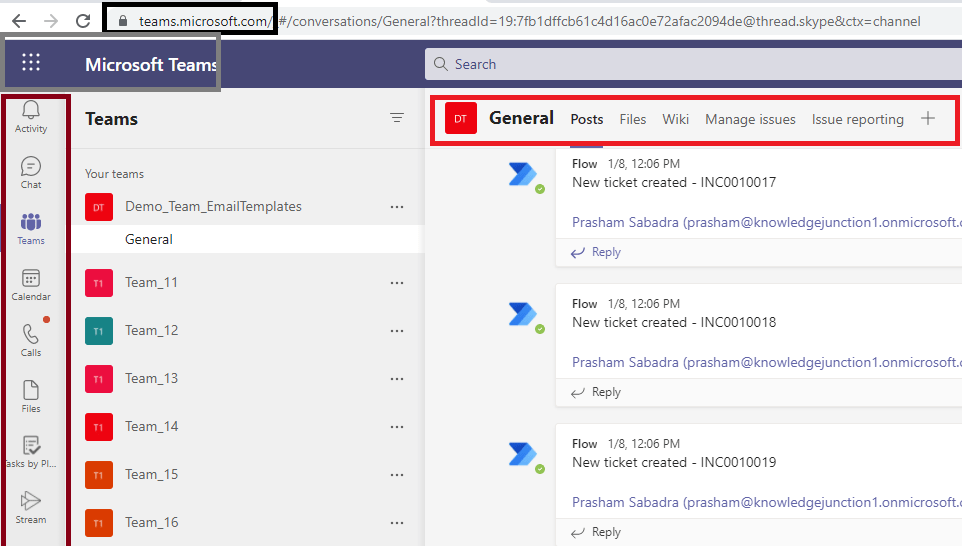Click the 'New ticket created - INC0010019' text
Image resolution: width=962 pixels, height=546 pixels.
[x=674, y=462]
